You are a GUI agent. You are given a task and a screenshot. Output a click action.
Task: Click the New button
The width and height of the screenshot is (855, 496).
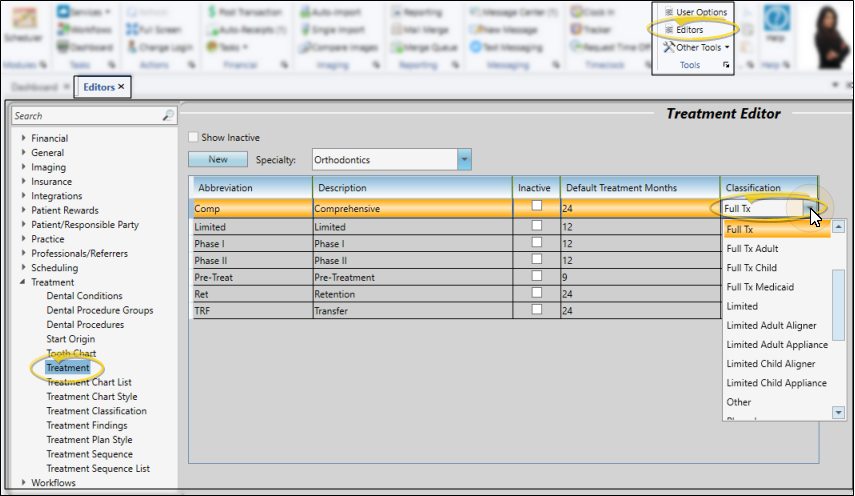pyautogui.click(x=217, y=160)
